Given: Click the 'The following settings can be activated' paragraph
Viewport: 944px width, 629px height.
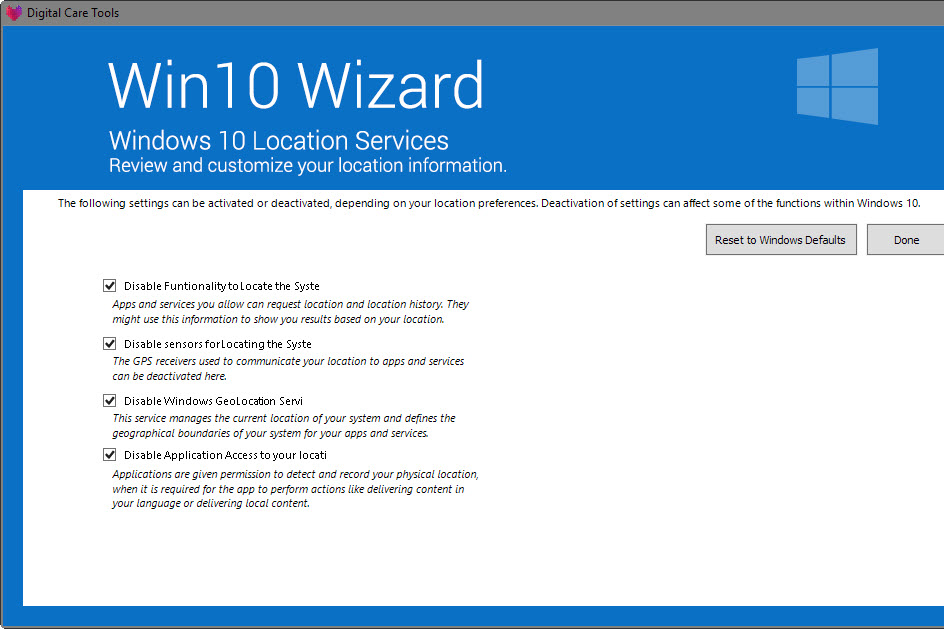Looking at the screenshot, I should click(x=489, y=203).
